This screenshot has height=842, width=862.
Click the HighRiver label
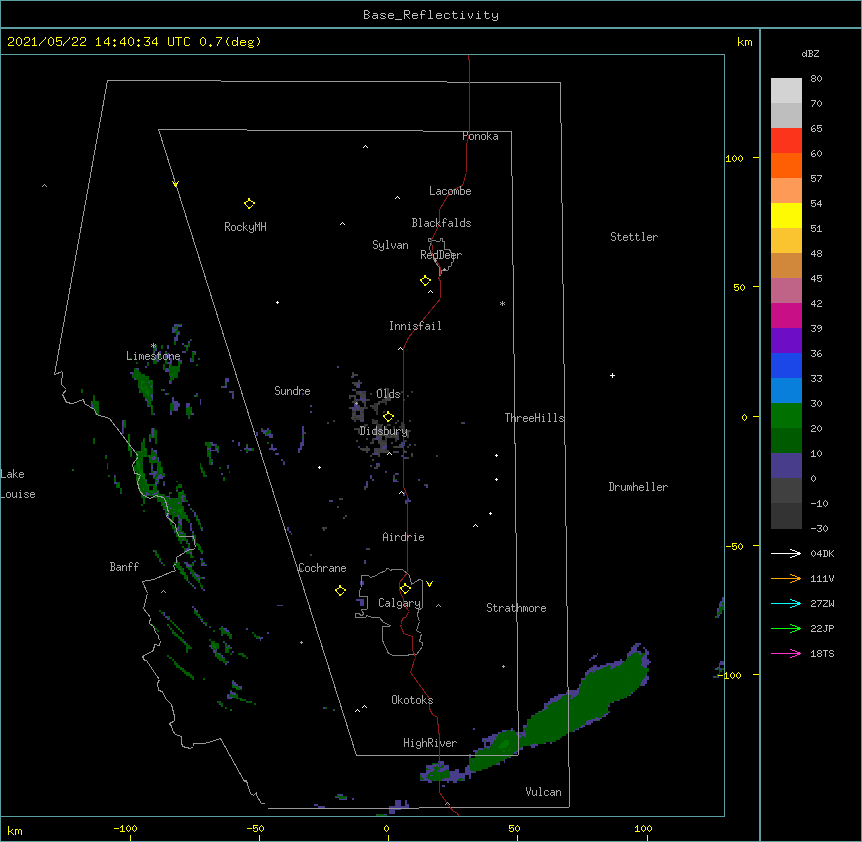point(430,743)
